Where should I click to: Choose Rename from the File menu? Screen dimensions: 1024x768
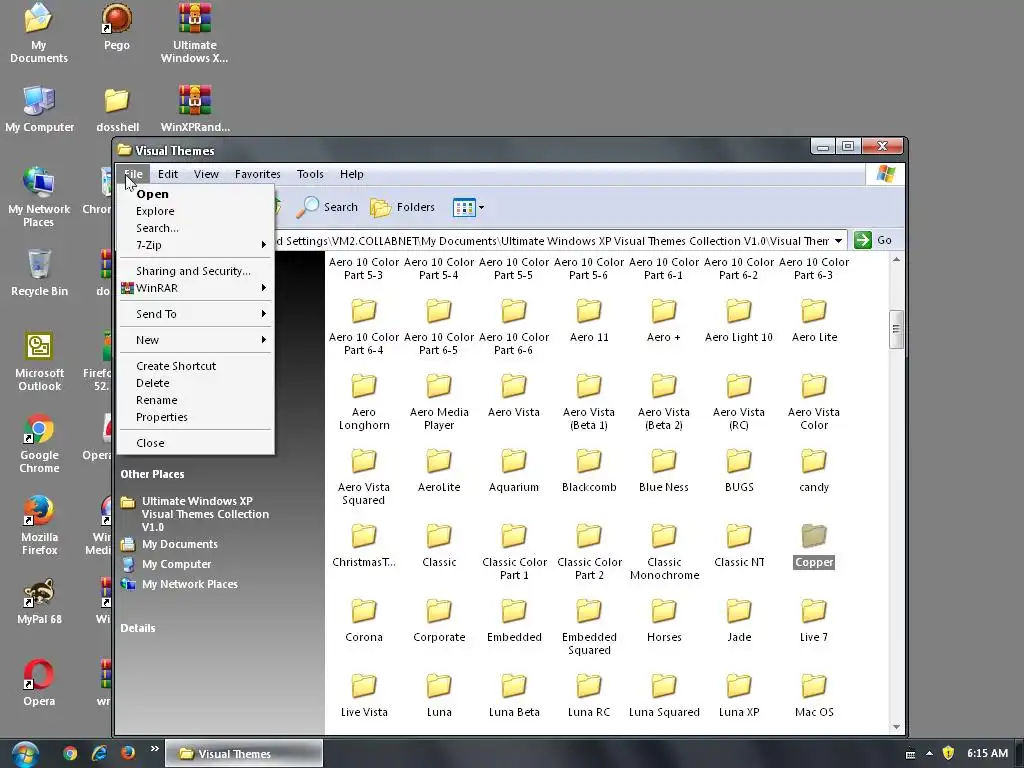[195, 400]
